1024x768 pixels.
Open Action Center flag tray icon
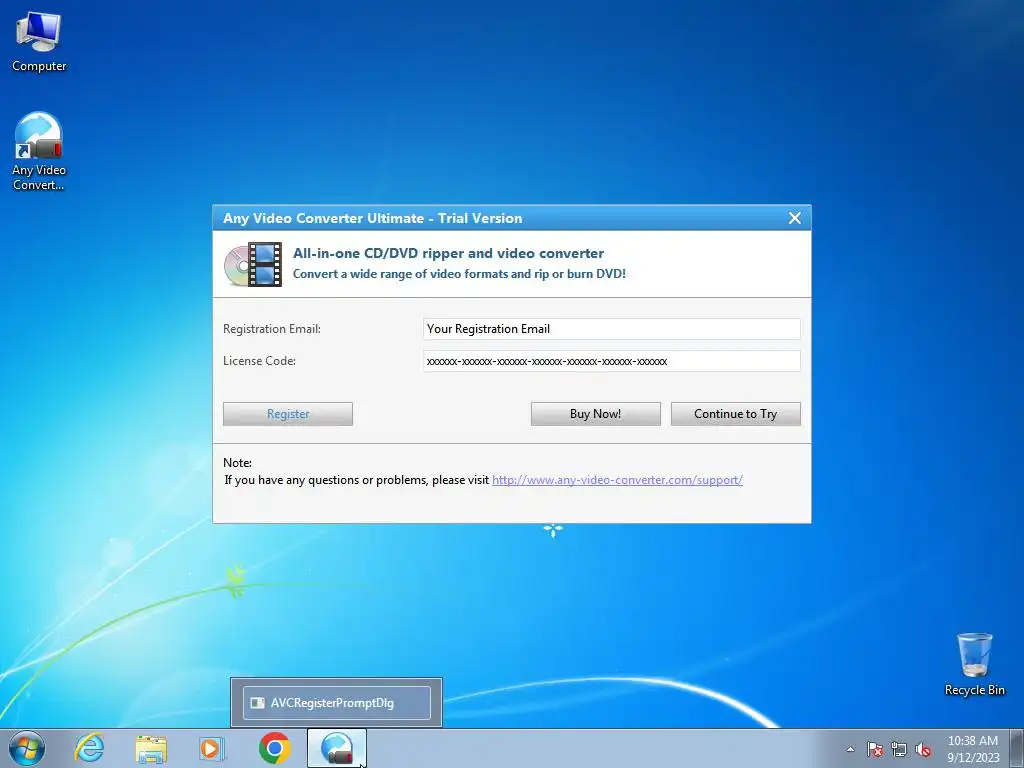[x=874, y=749]
